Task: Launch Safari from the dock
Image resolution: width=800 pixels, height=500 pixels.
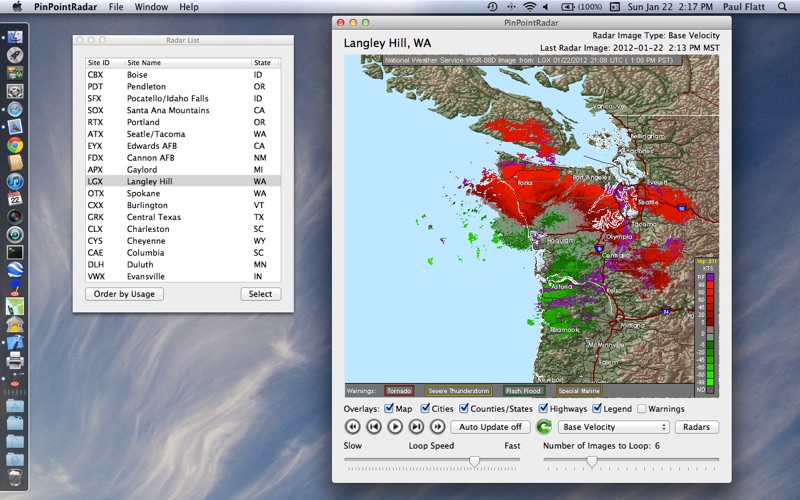Action: (x=15, y=109)
